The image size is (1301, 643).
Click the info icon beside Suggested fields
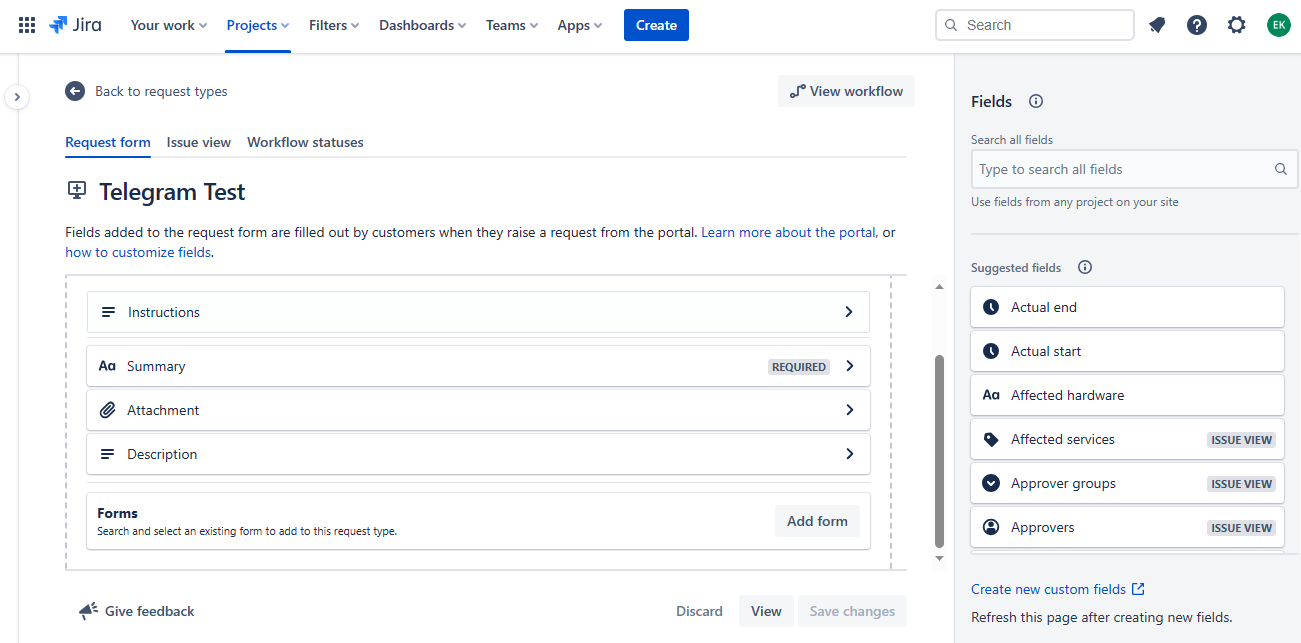point(1085,267)
